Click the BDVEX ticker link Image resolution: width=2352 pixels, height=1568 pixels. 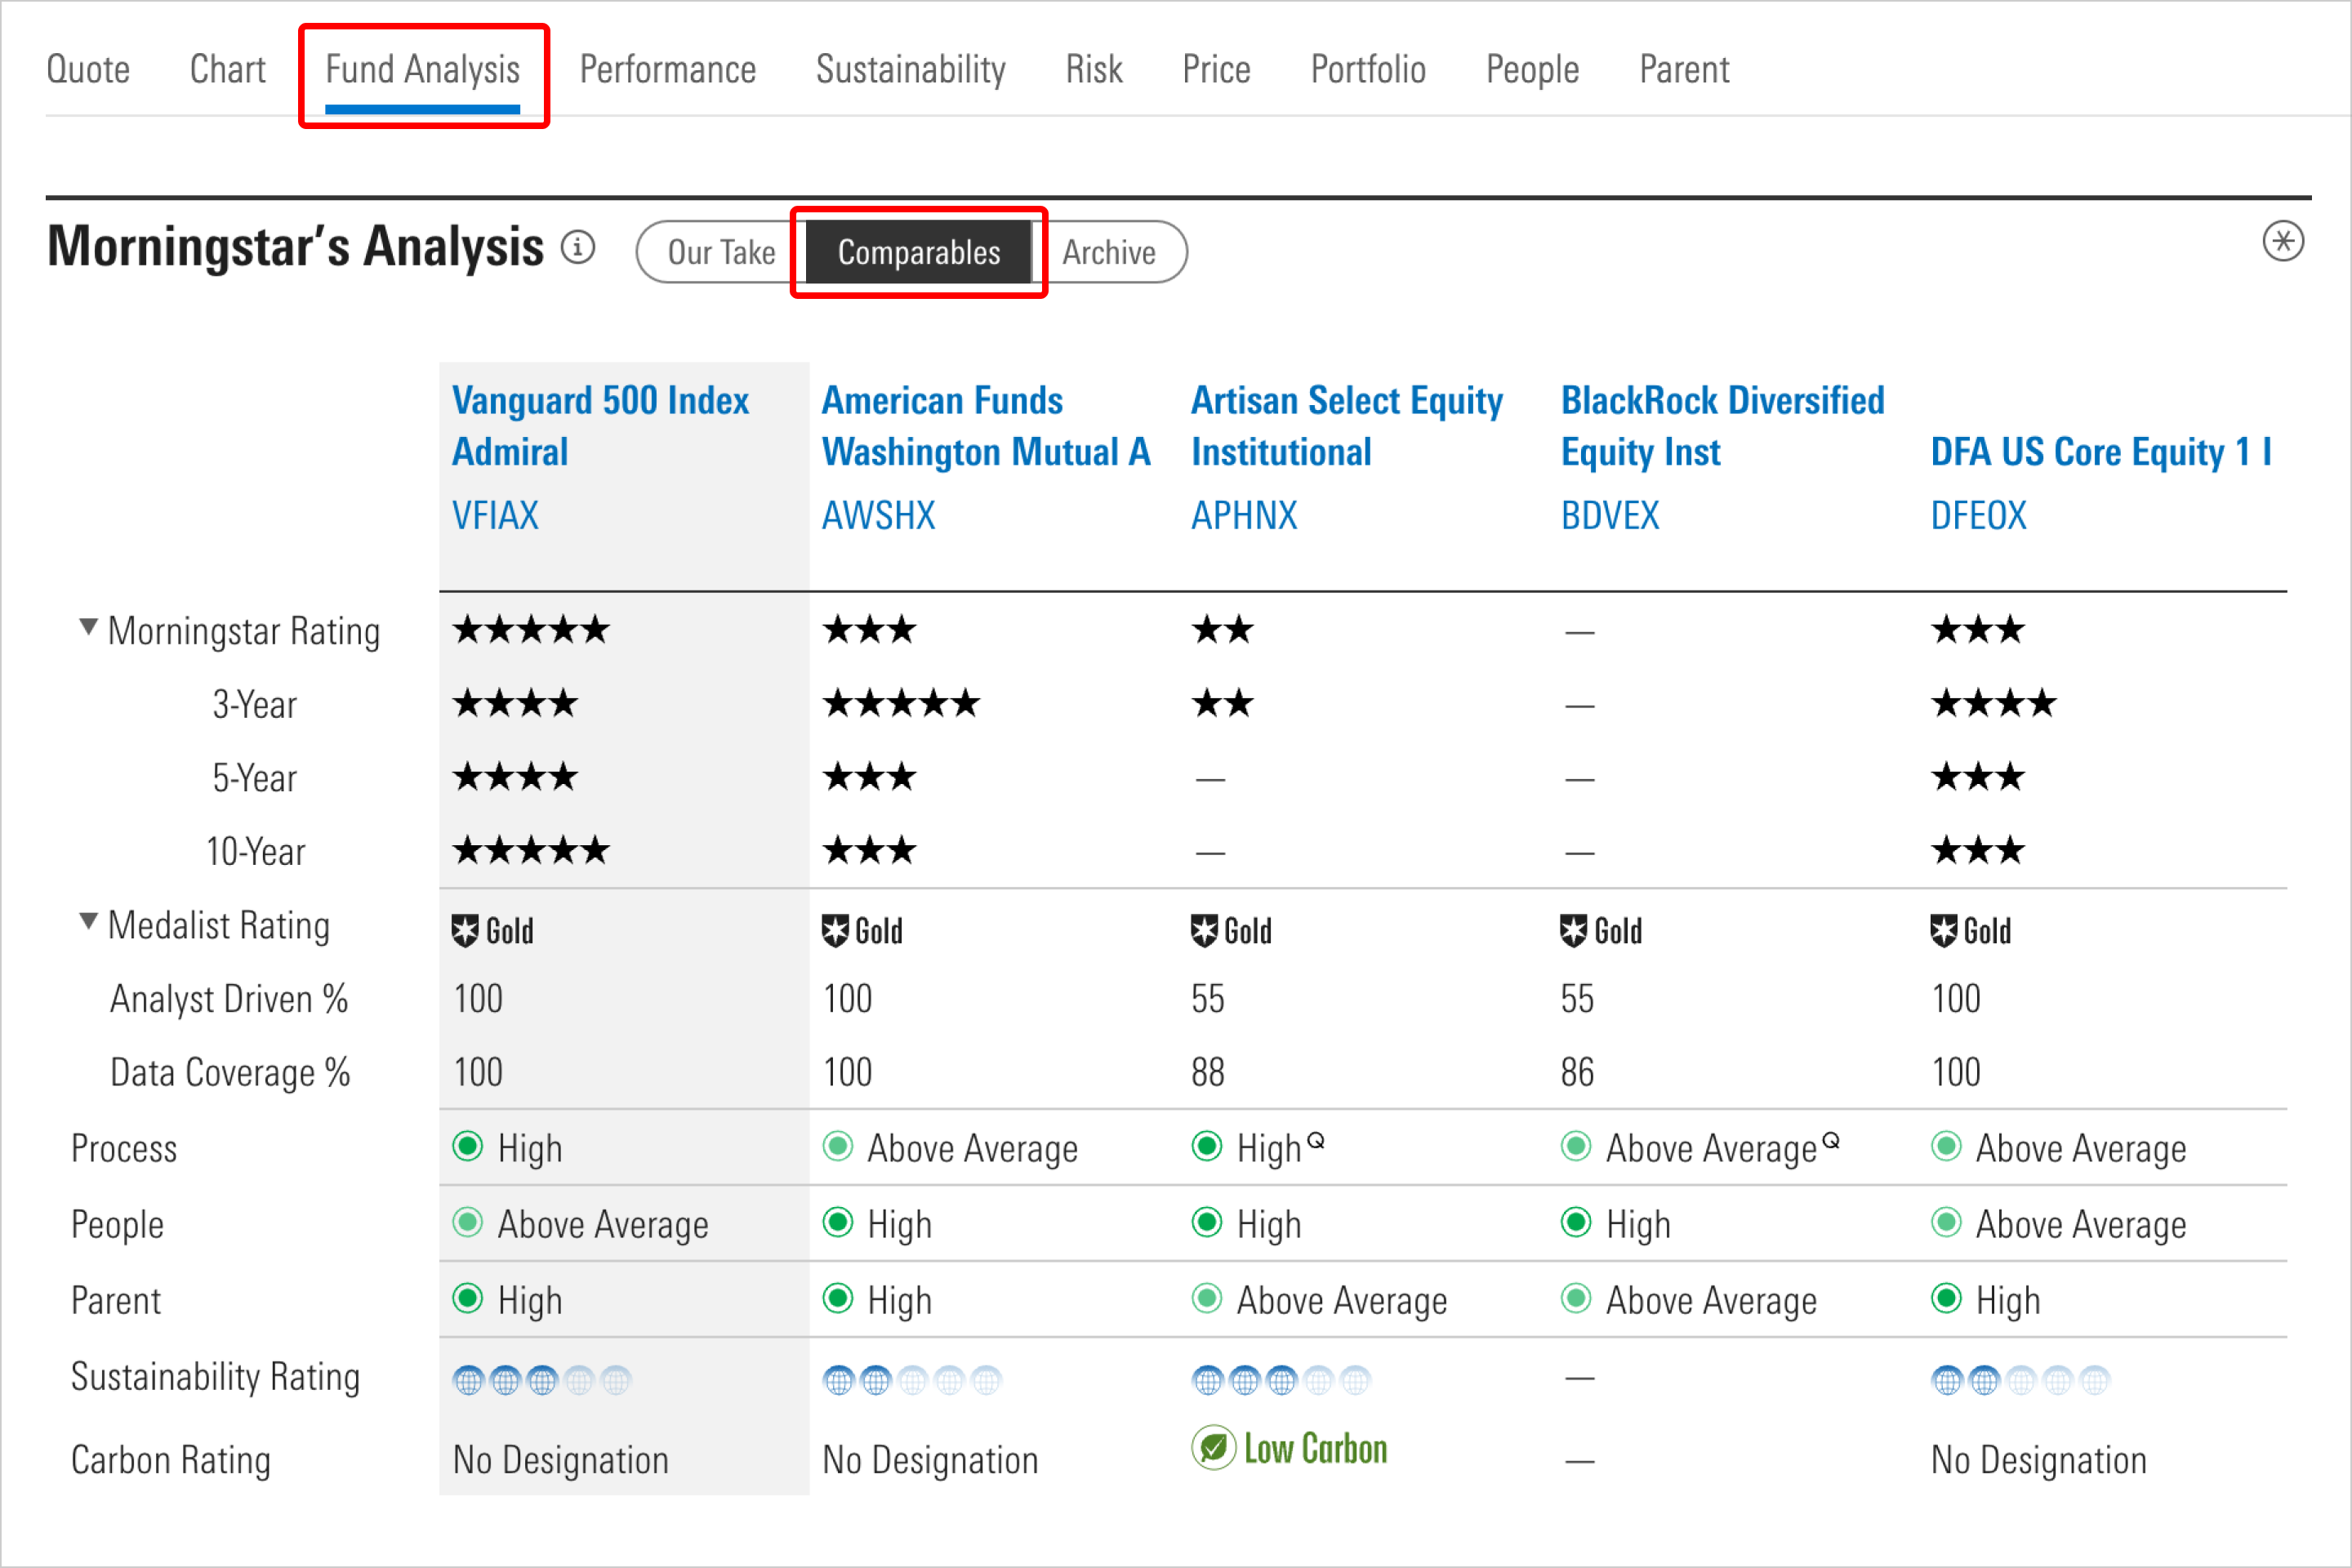tap(1610, 516)
